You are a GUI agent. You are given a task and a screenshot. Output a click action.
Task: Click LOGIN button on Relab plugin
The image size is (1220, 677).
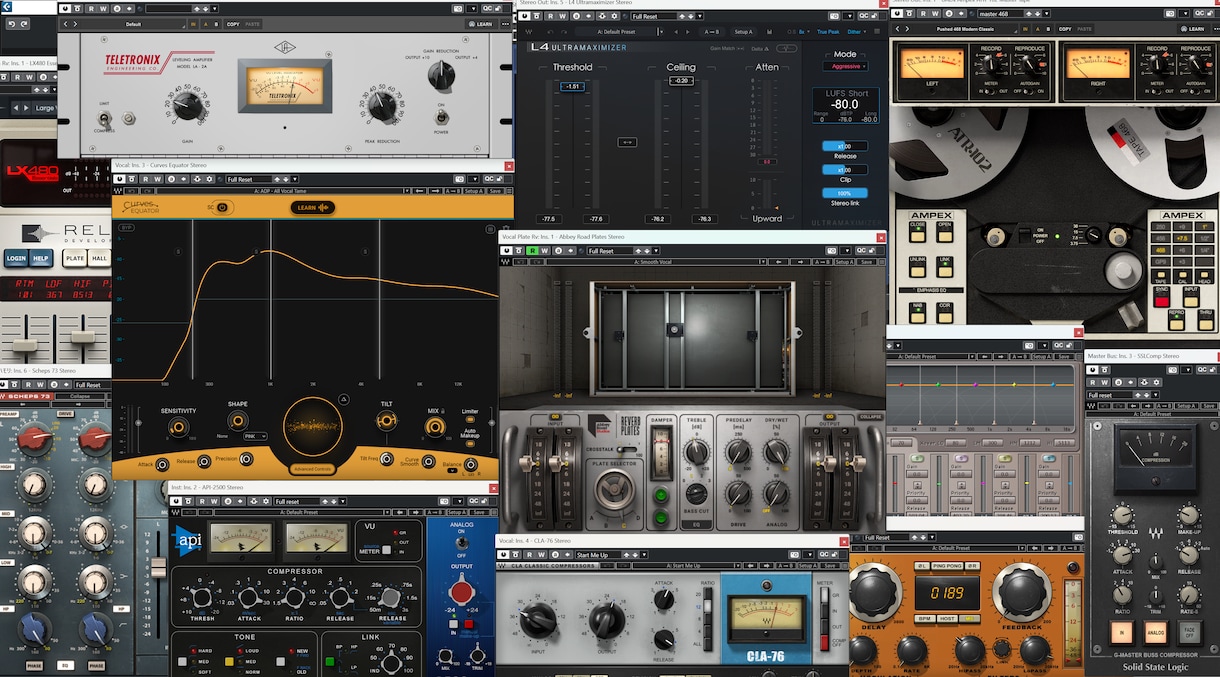click(x=16, y=258)
